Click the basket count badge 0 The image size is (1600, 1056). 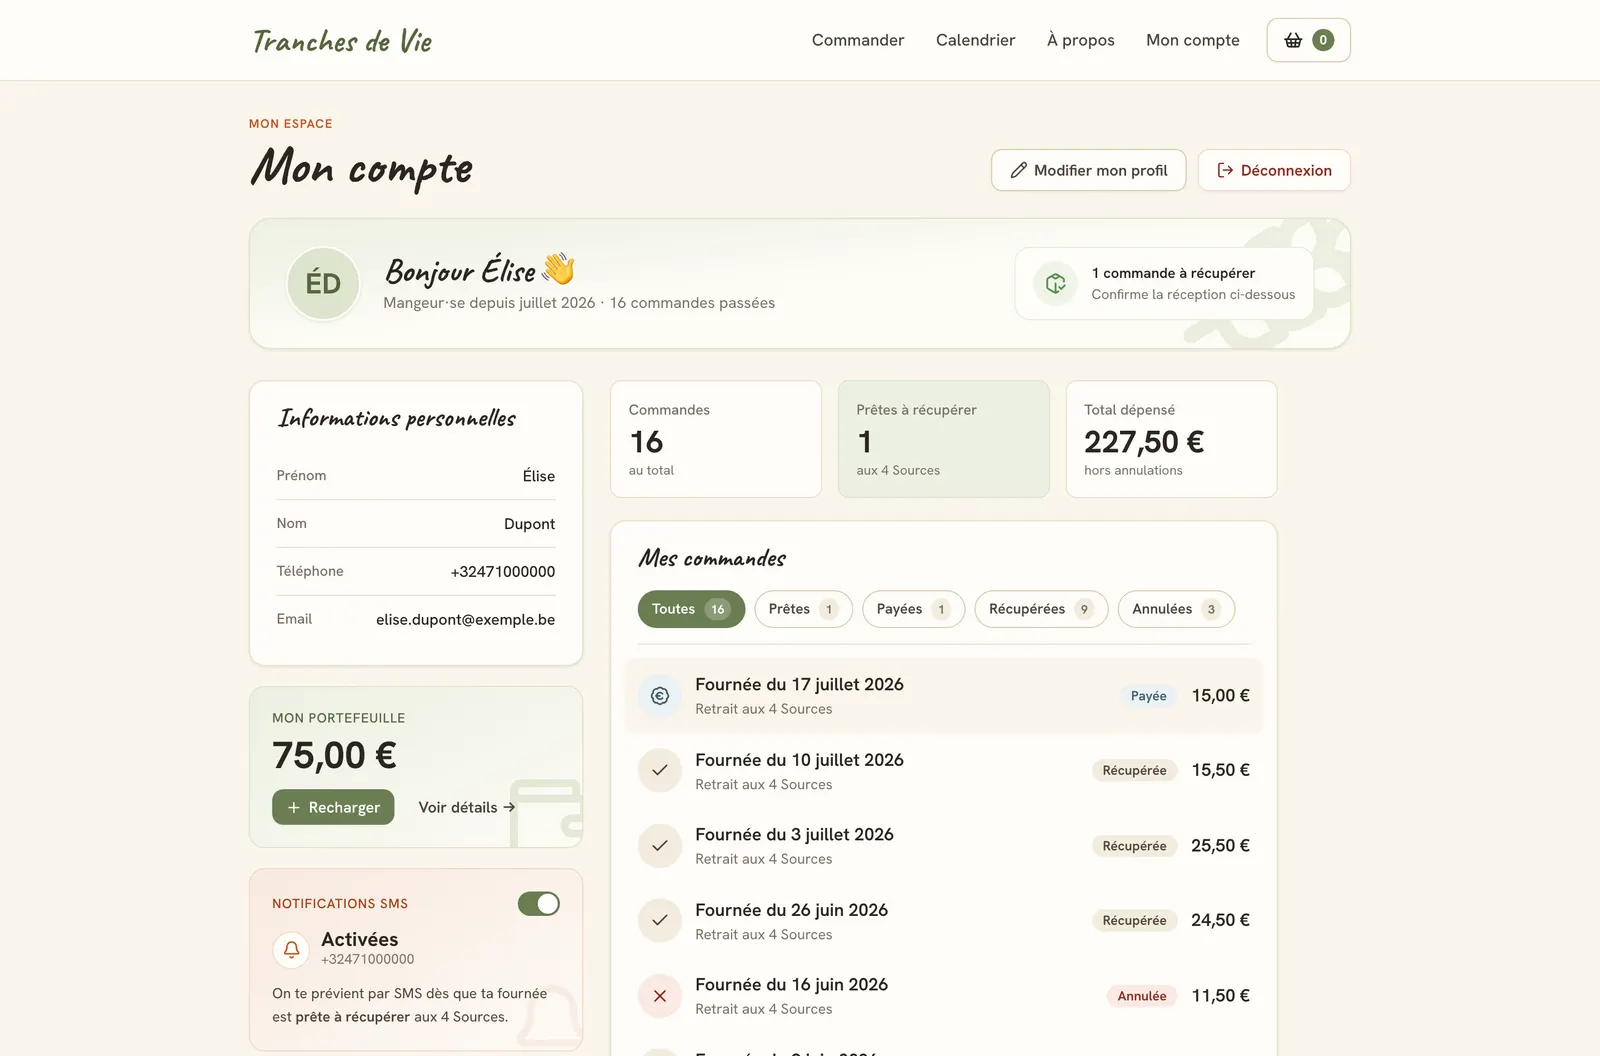(x=1323, y=40)
